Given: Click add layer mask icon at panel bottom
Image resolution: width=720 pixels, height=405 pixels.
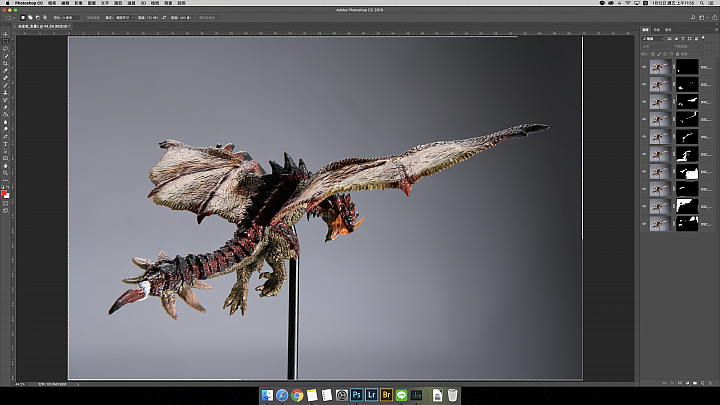Looking at the screenshot, I should click(680, 382).
